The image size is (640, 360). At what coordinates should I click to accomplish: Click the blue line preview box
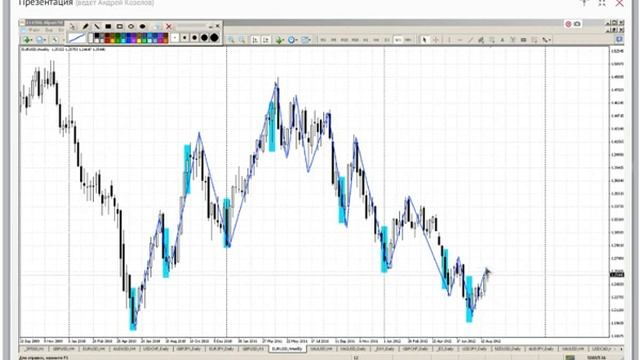[x=77, y=38]
